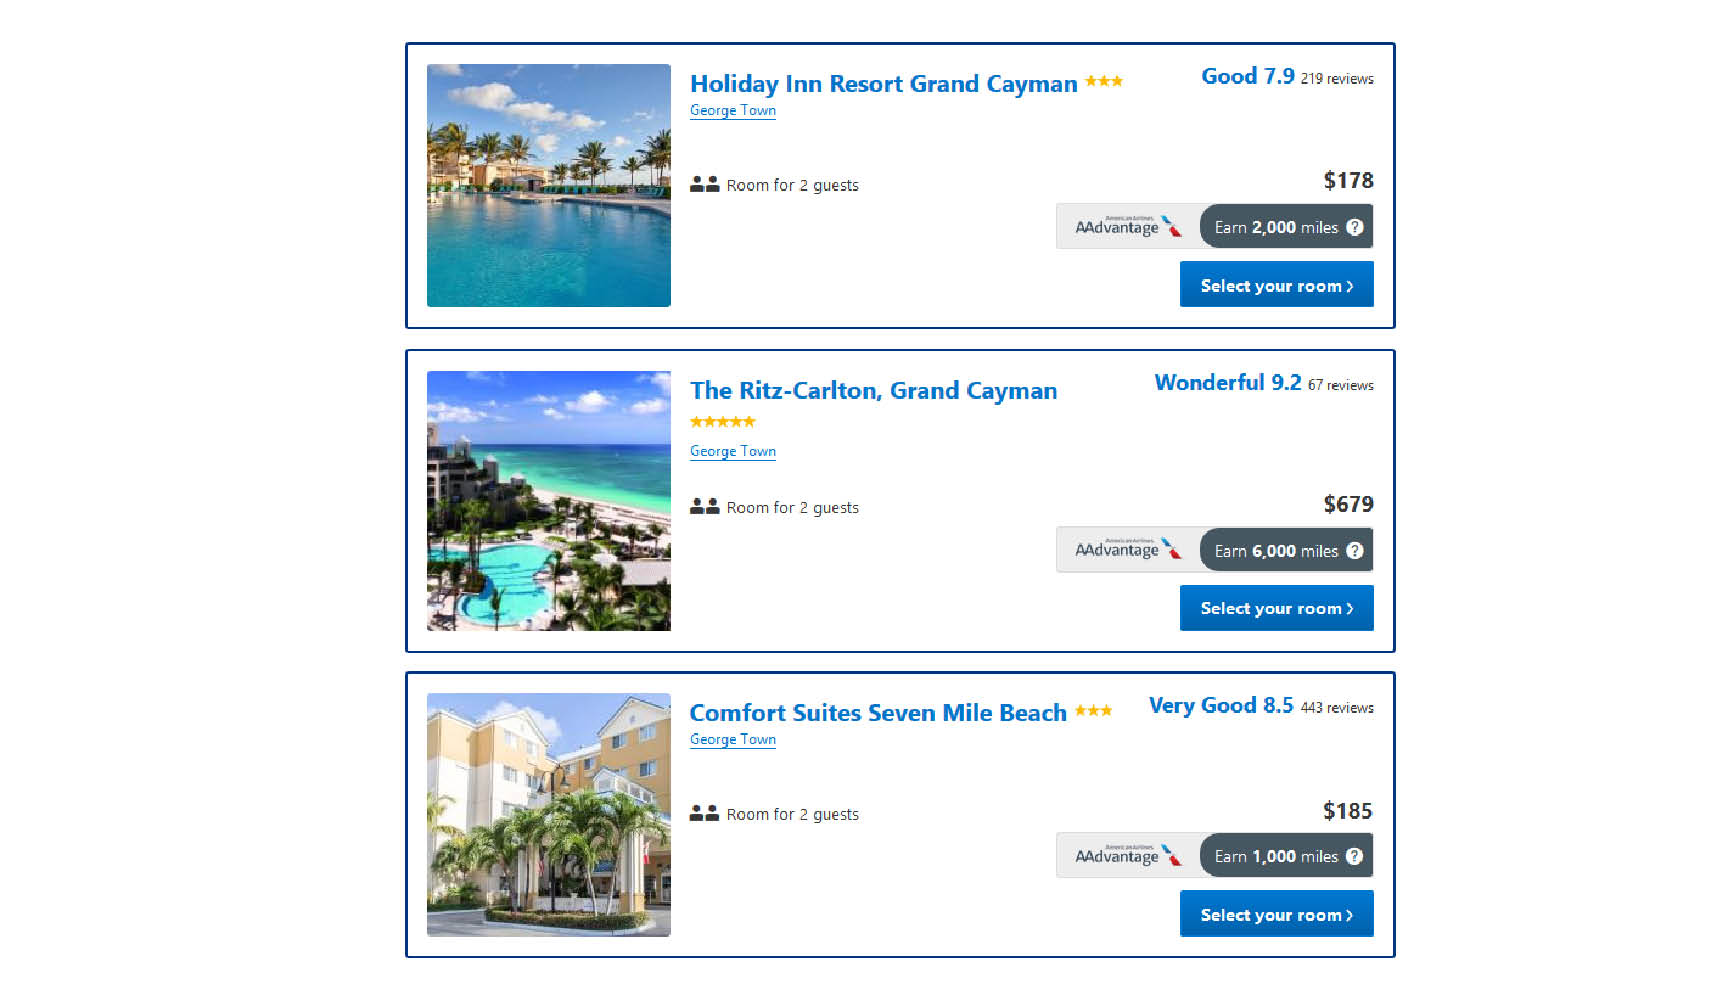Open the Very Good 8.5 reviews rating
This screenshot has height=1000, width=1725.
pyautogui.click(x=1261, y=706)
